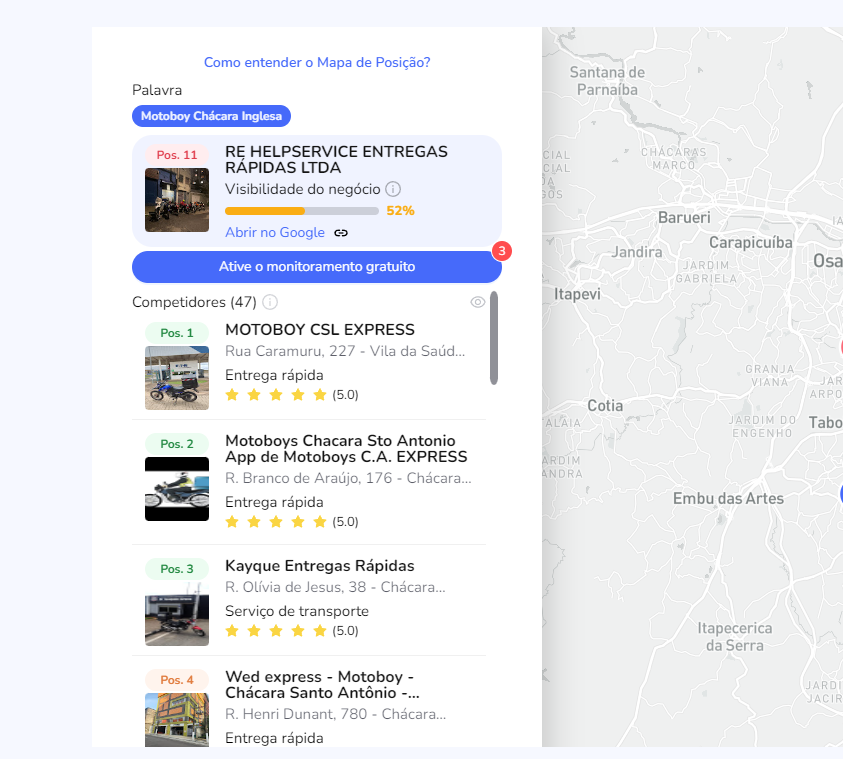Click the Pos. 2 position badge

click(x=177, y=444)
